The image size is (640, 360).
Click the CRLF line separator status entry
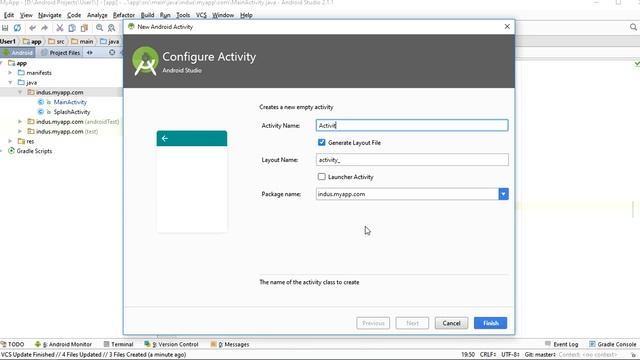(x=488, y=355)
